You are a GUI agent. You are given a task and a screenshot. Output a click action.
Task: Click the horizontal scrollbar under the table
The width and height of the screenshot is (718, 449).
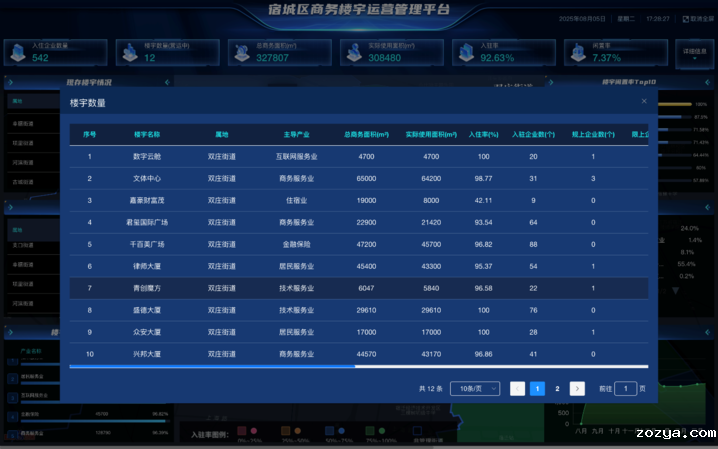tap(212, 367)
